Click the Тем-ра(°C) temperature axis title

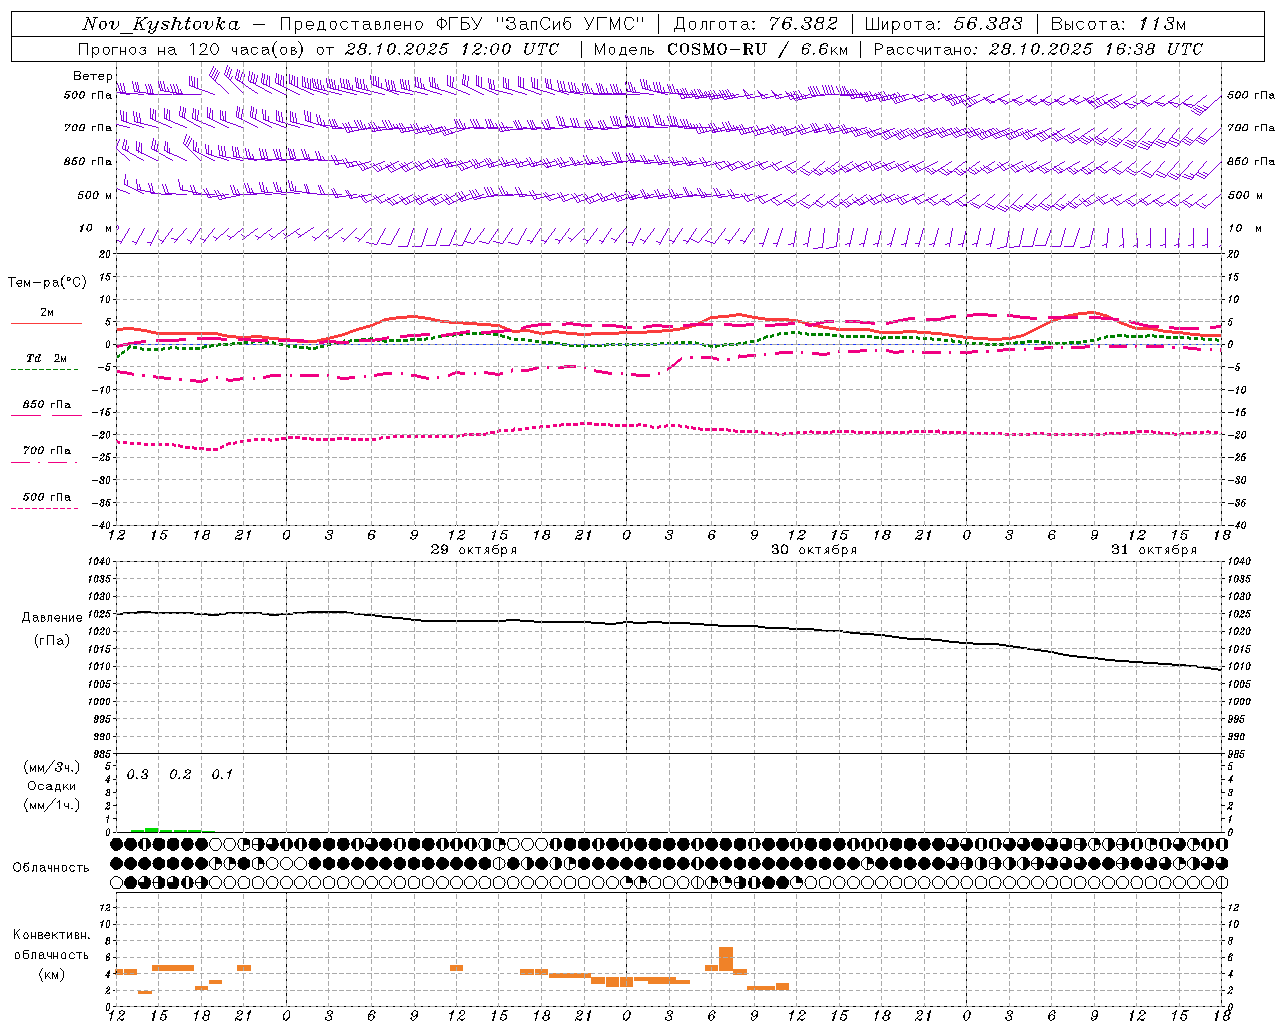[x=47, y=282]
